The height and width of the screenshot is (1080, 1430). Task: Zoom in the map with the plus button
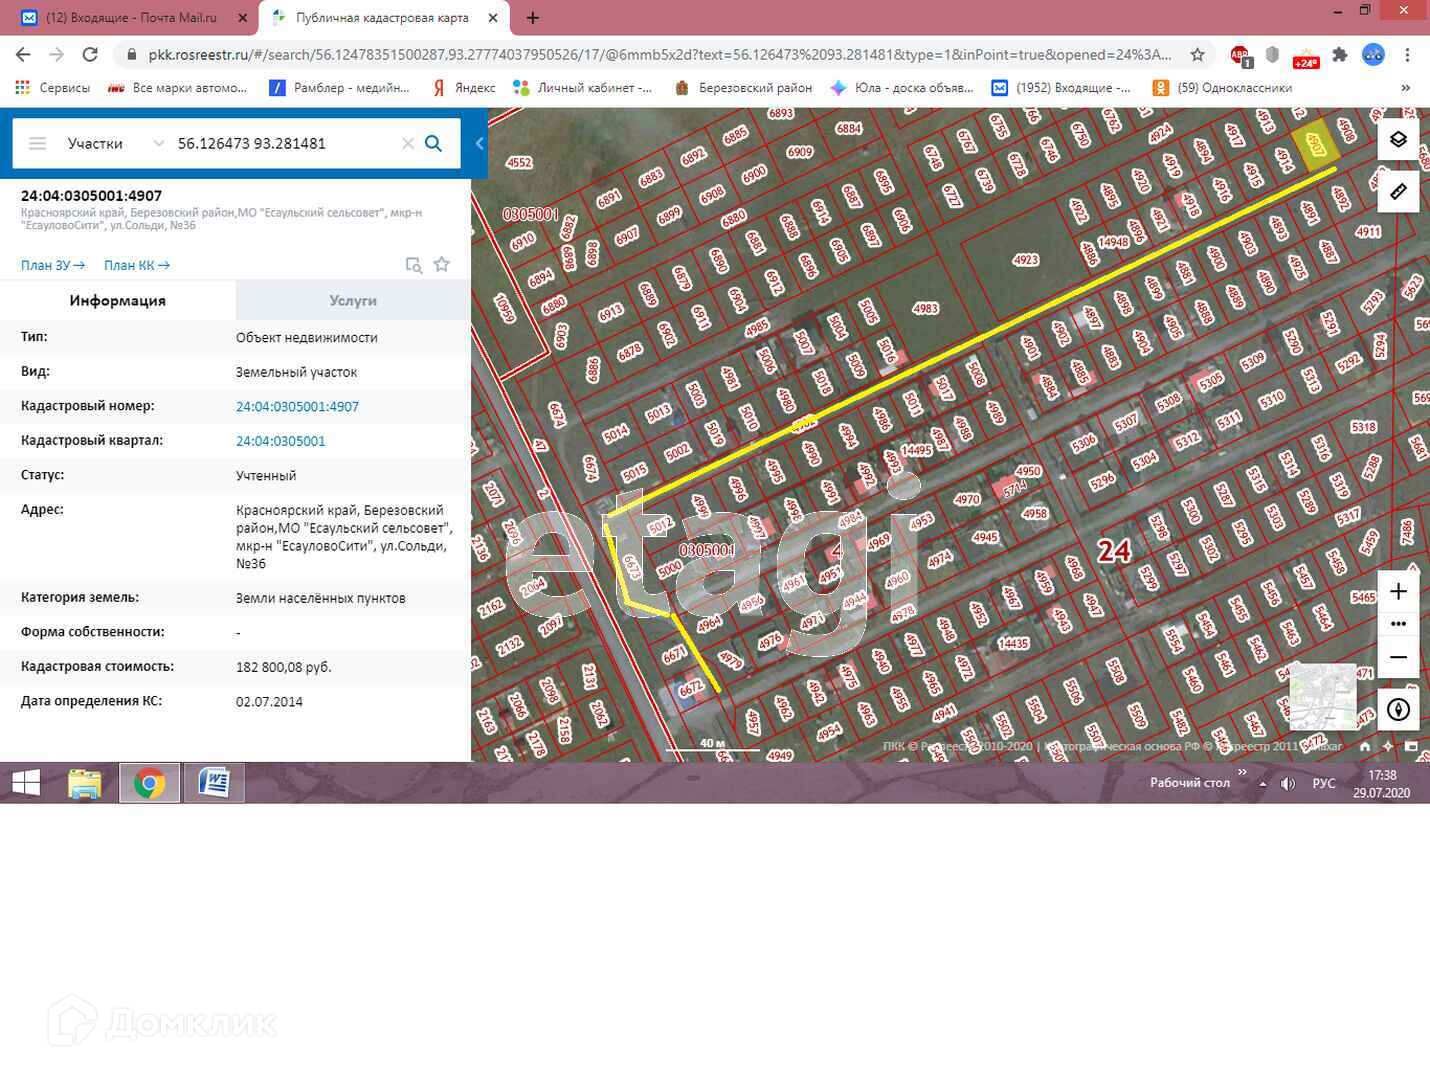[1398, 591]
